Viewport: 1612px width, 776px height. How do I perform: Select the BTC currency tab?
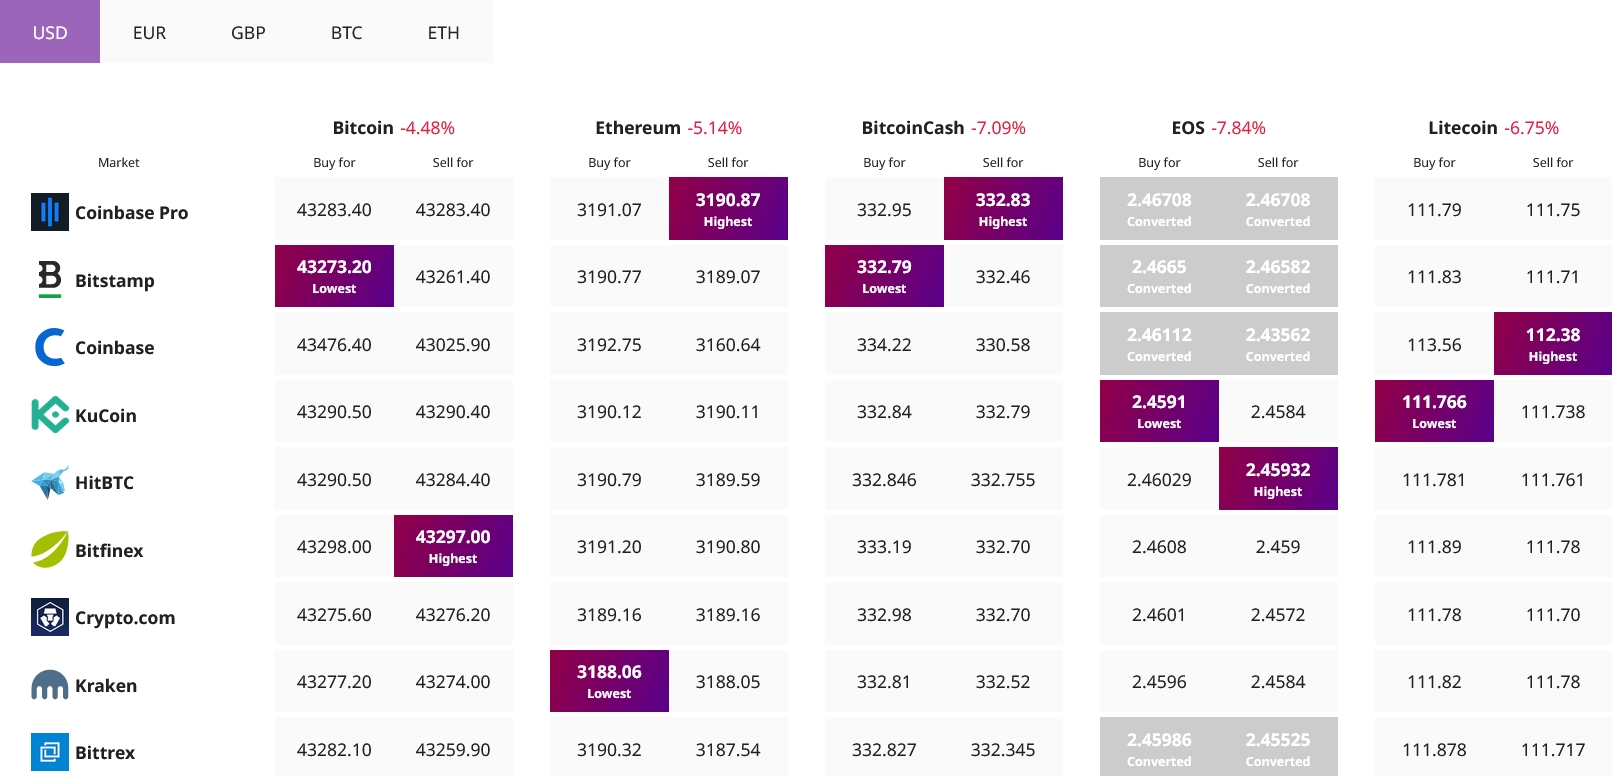[346, 32]
